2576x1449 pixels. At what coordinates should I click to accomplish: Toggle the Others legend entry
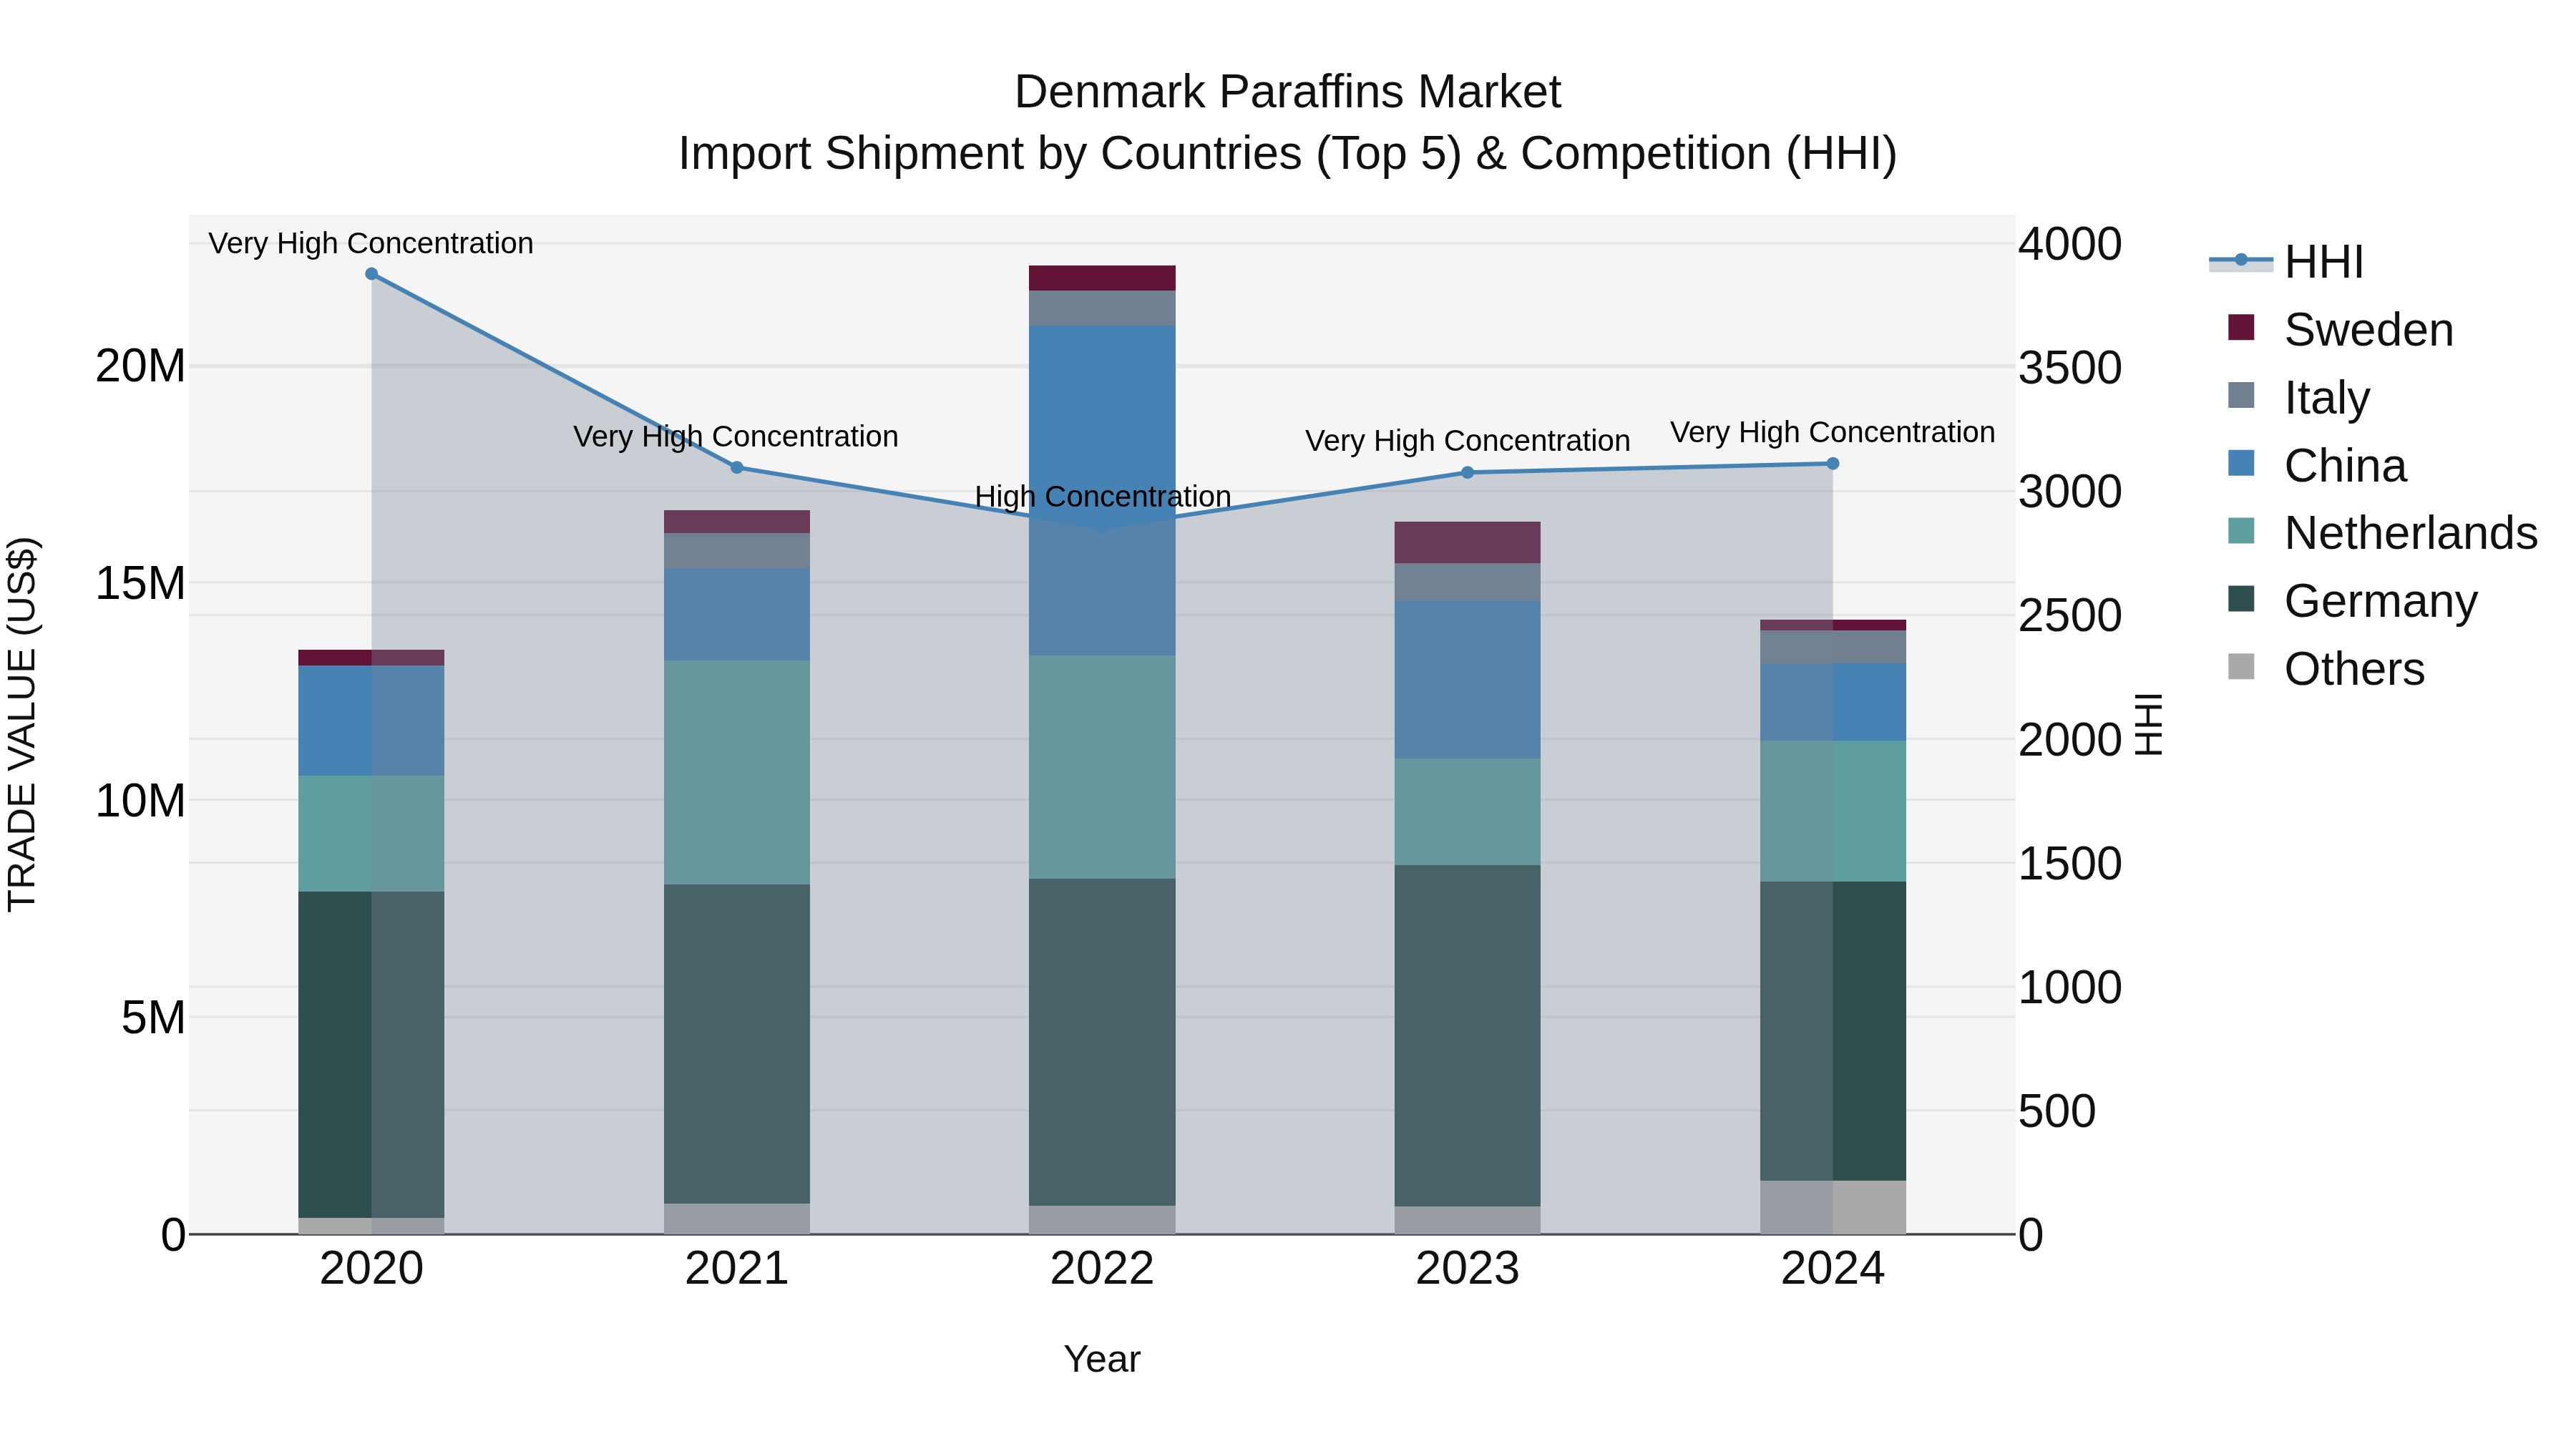point(2326,668)
